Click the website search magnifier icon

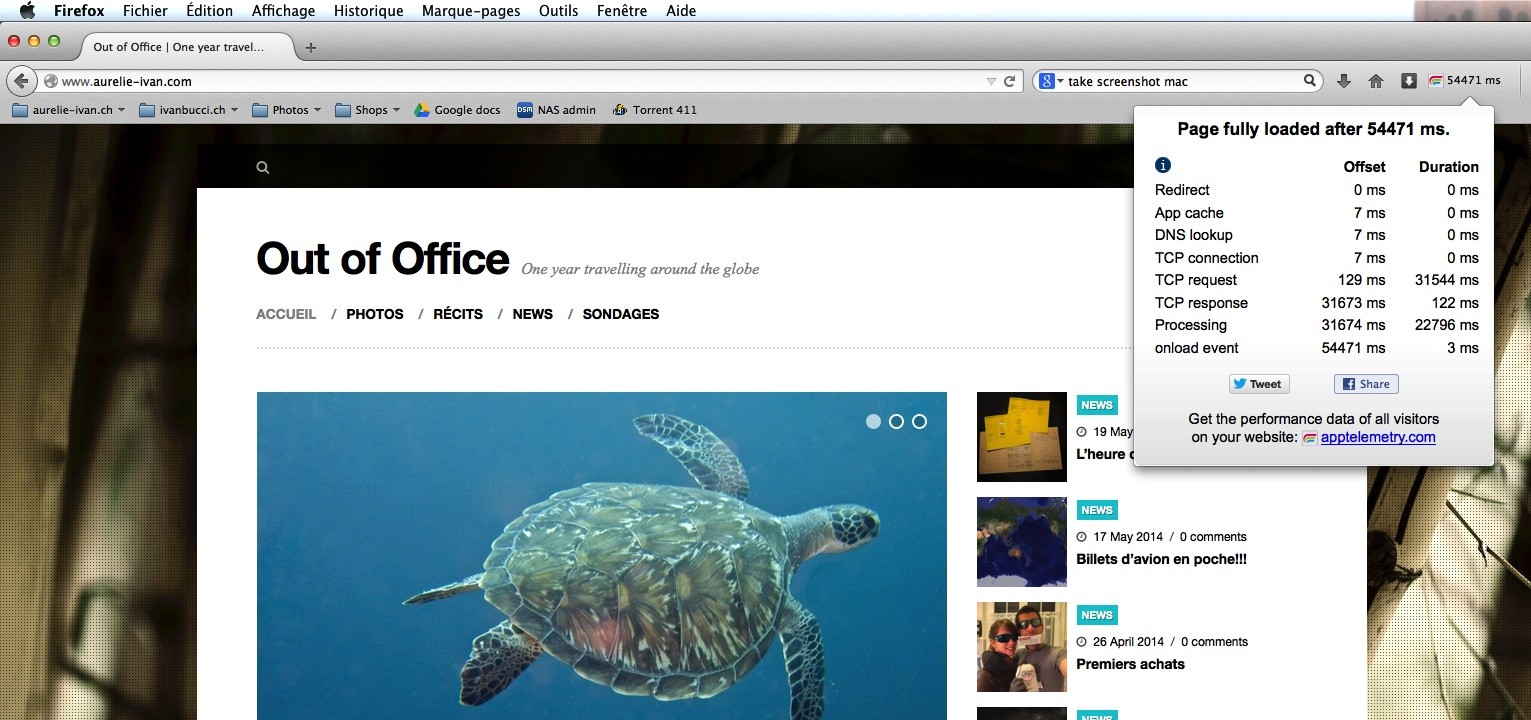[x=263, y=168]
